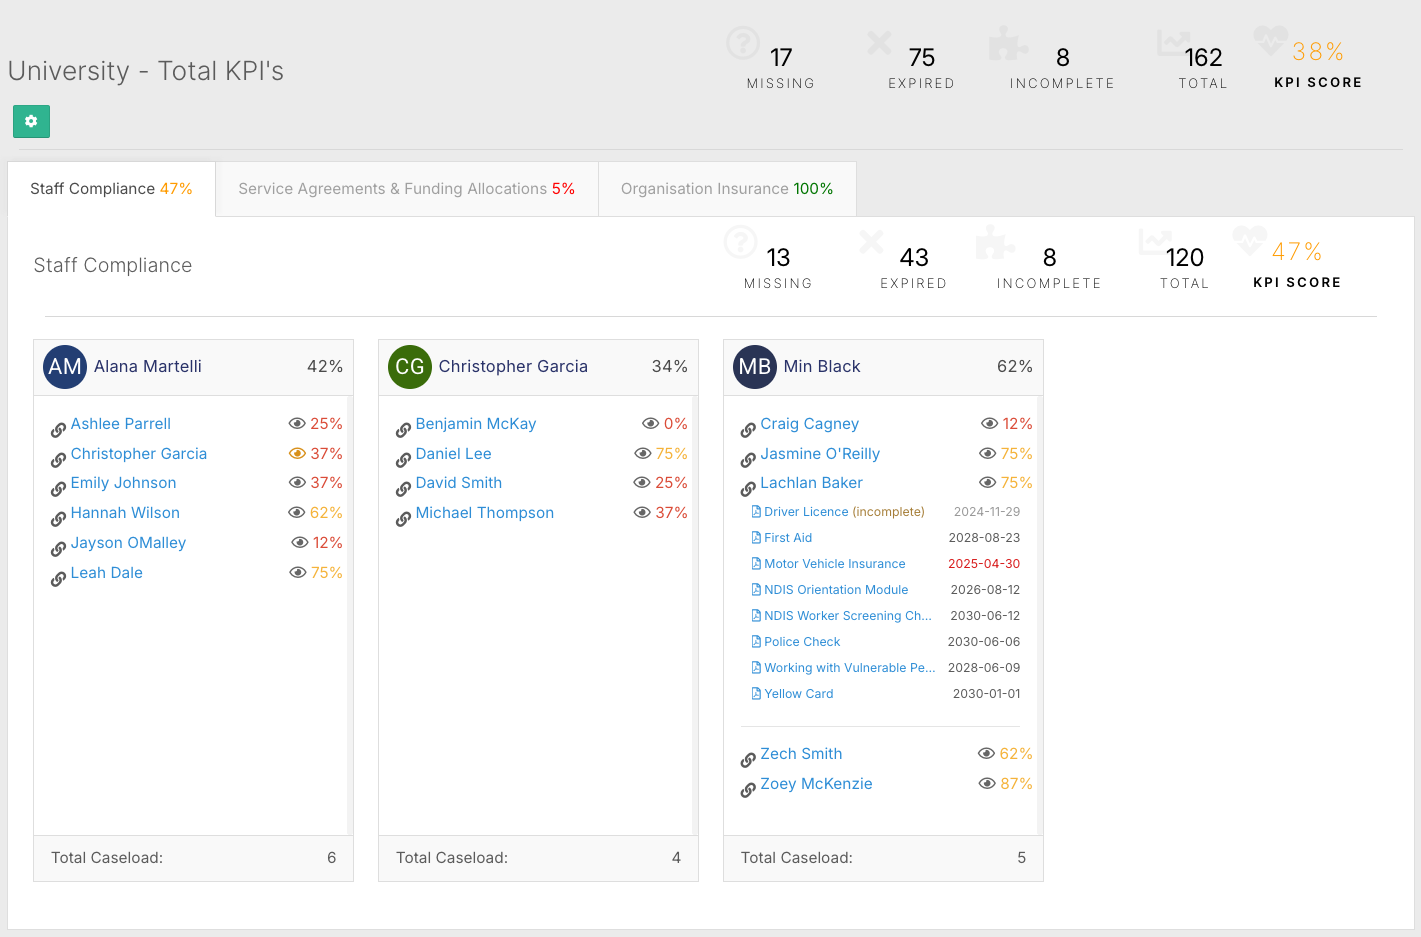Toggle eye icon for Hannah Wilson
Screen dimensions: 1421x937
(x=297, y=512)
